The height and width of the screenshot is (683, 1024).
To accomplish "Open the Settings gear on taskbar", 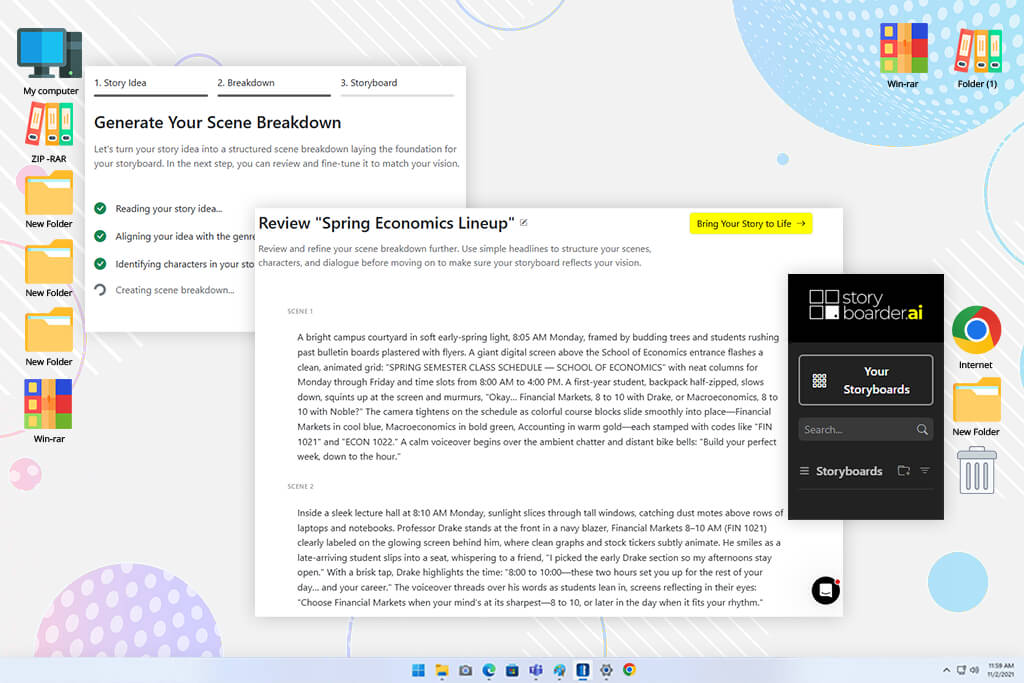I will [x=606, y=670].
